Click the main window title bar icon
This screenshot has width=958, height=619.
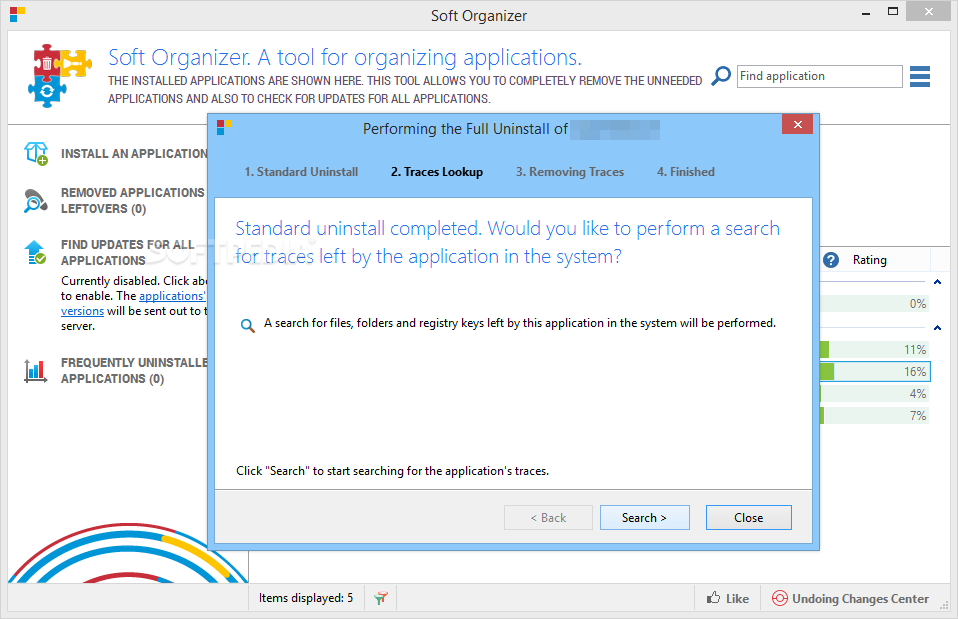click(x=17, y=15)
